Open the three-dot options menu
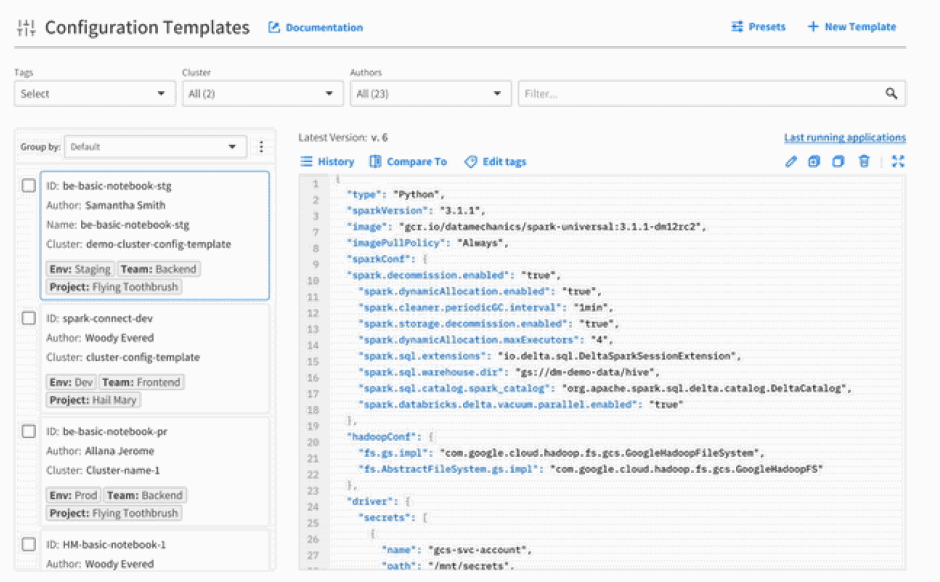The width and height of the screenshot is (940, 582). pos(261,147)
